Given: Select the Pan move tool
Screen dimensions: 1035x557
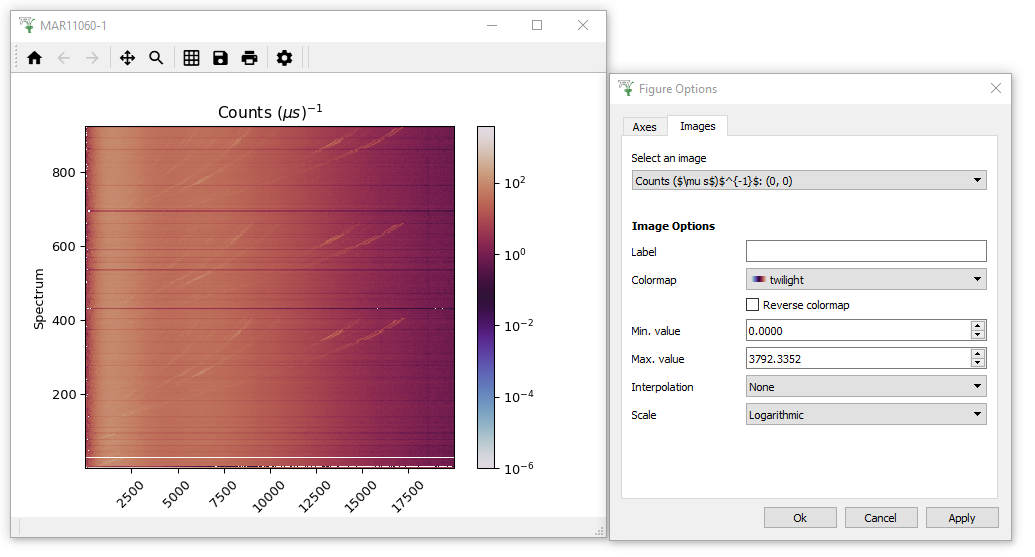Looking at the screenshot, I should 127,58.
